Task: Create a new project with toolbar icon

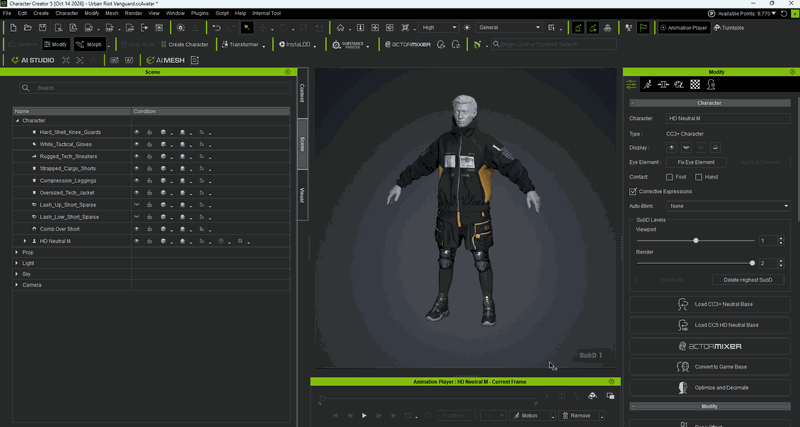Action: (x=13, y=28)
